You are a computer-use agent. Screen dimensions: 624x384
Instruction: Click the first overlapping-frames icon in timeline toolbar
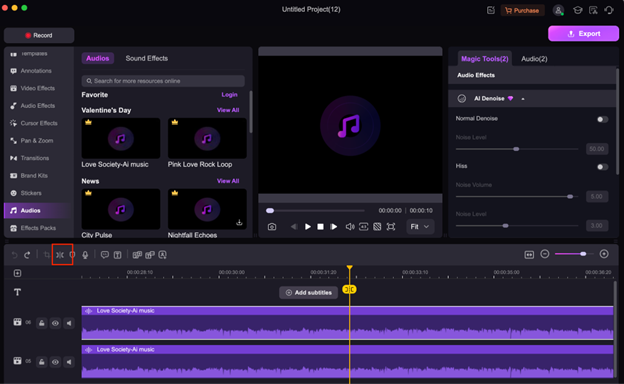[x=137, y=255]
